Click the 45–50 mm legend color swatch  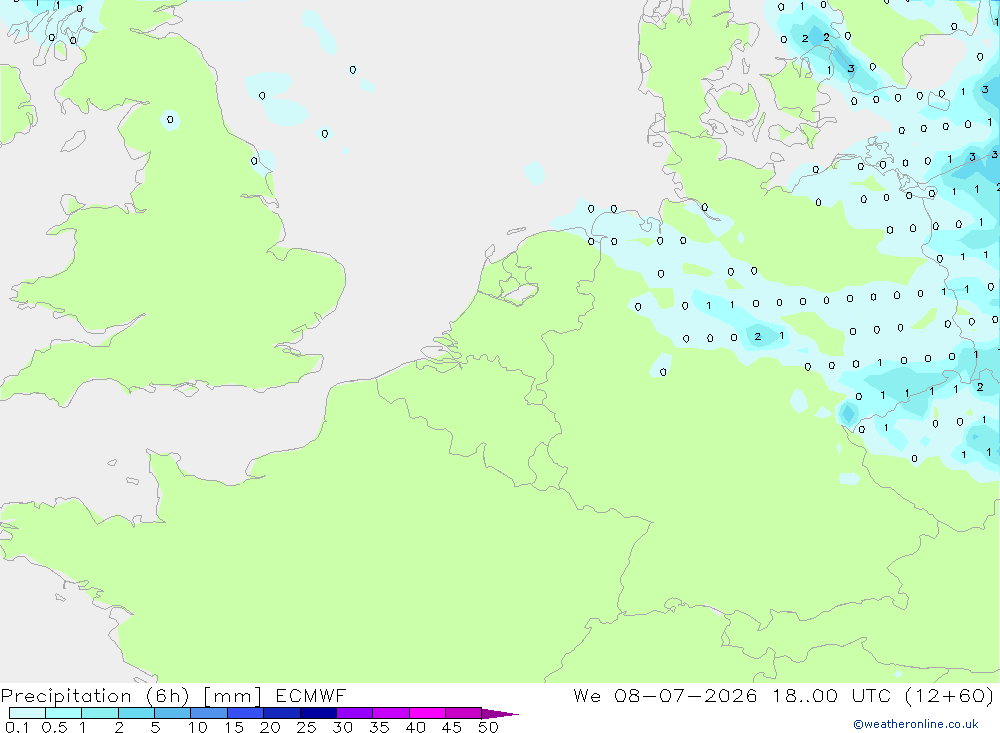pyautogui.click(x=464, y=713)
